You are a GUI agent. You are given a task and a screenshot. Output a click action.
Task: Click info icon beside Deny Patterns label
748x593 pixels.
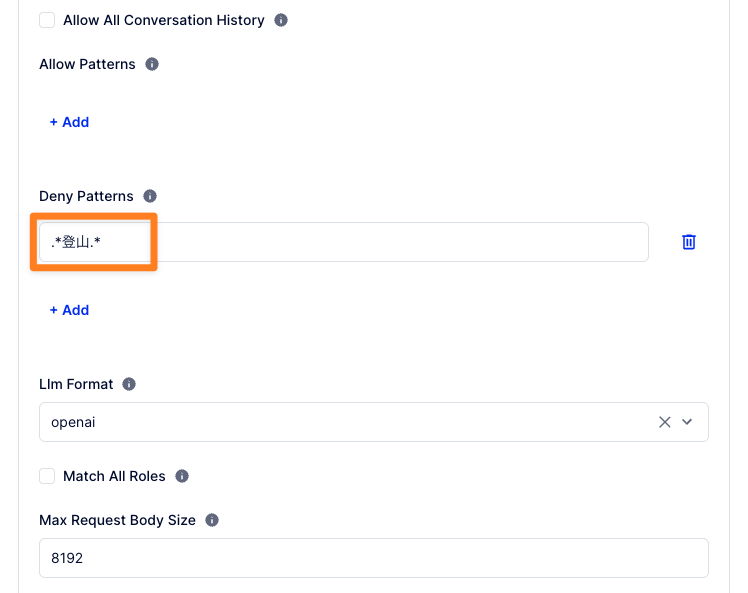pyautogui.click(x=150, y=196)
